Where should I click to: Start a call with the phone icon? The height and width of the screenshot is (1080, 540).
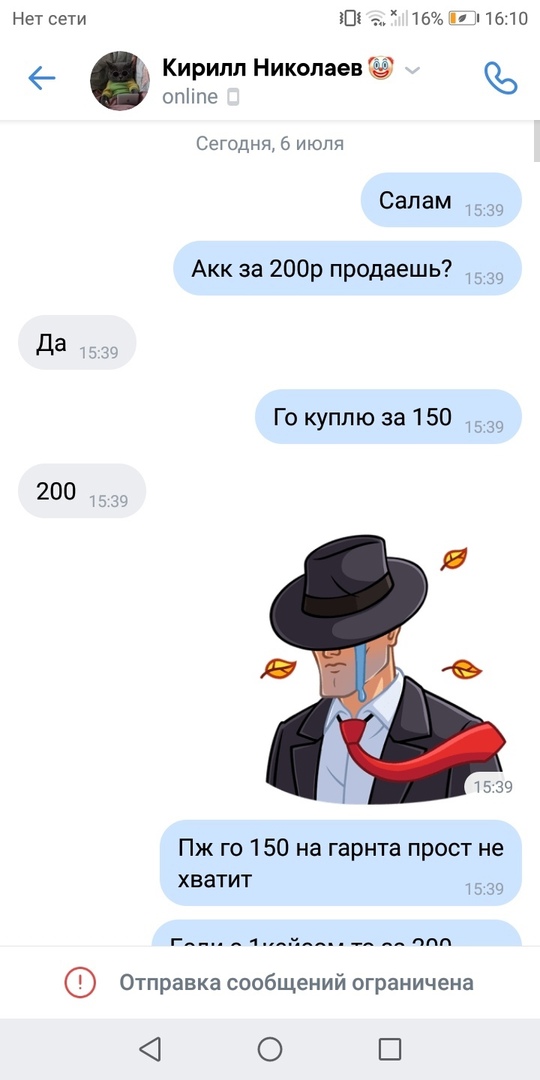pos(501,78)
